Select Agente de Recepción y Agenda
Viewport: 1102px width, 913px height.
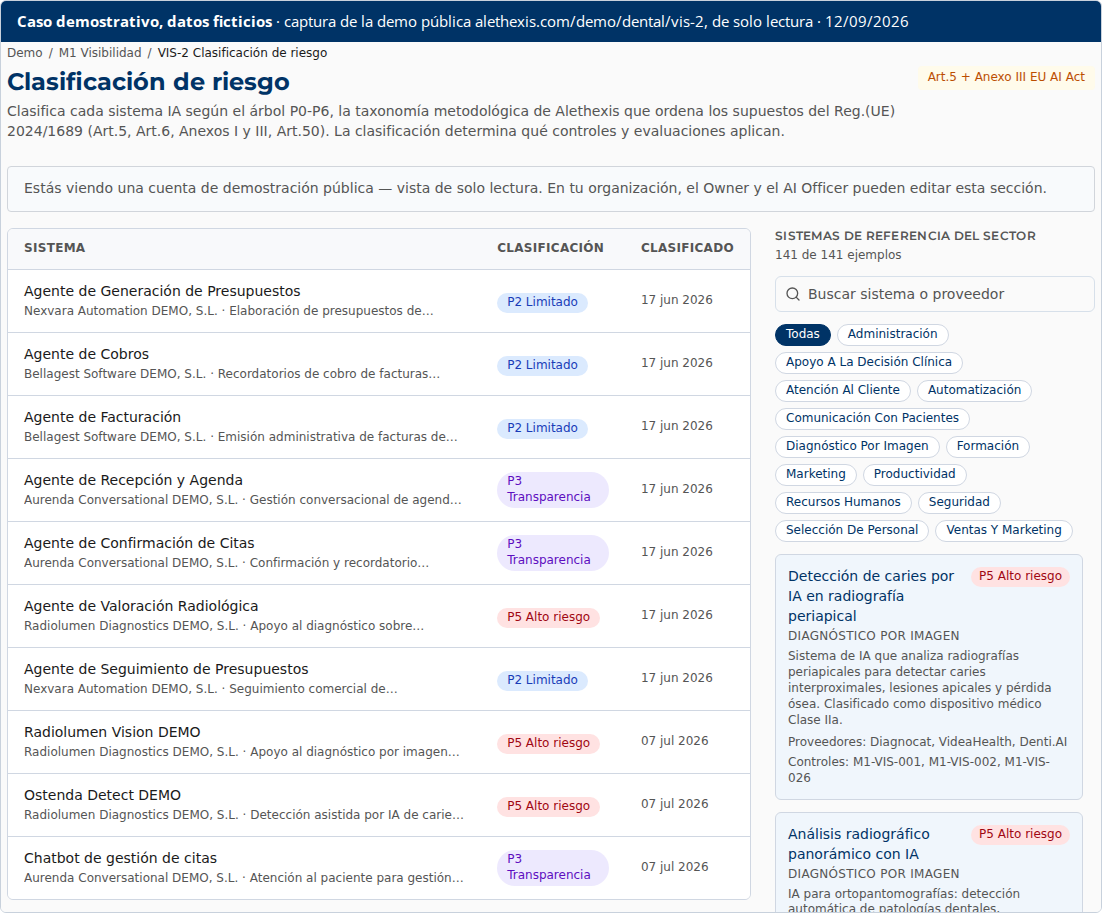click(x=379, y=490)
